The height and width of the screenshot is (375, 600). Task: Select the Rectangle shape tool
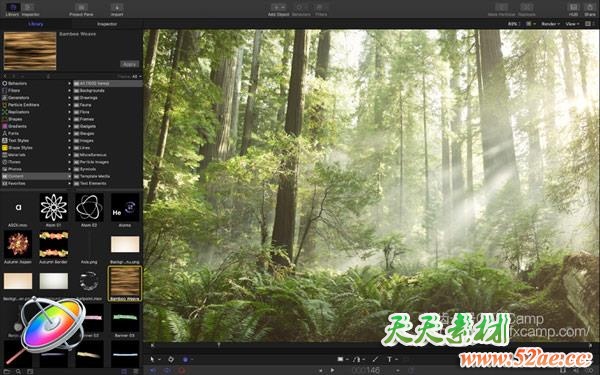click(x=340, y=359)
